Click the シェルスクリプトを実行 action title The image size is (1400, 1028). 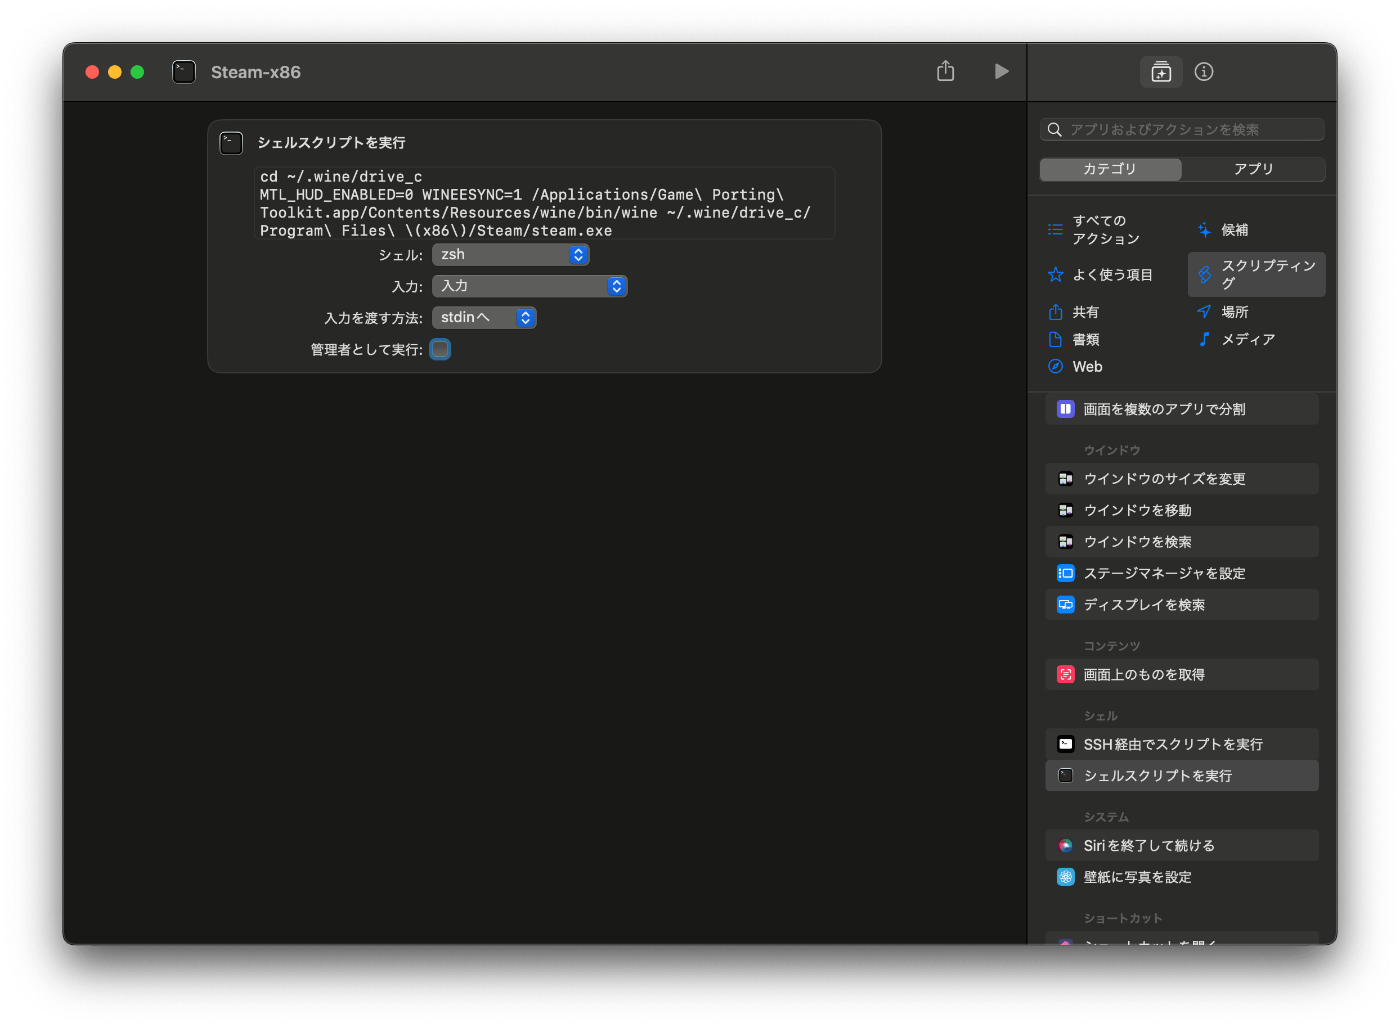point(331,143)
